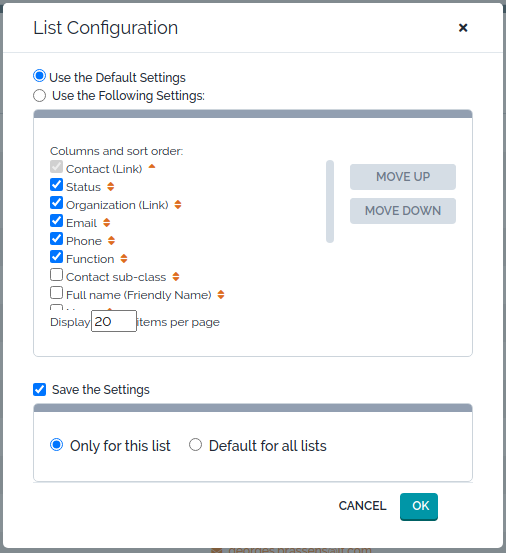Viewport: 506px width, 553px height.
Task: Uncheck the Status column checkbox
Action: [x=56, y=185]
